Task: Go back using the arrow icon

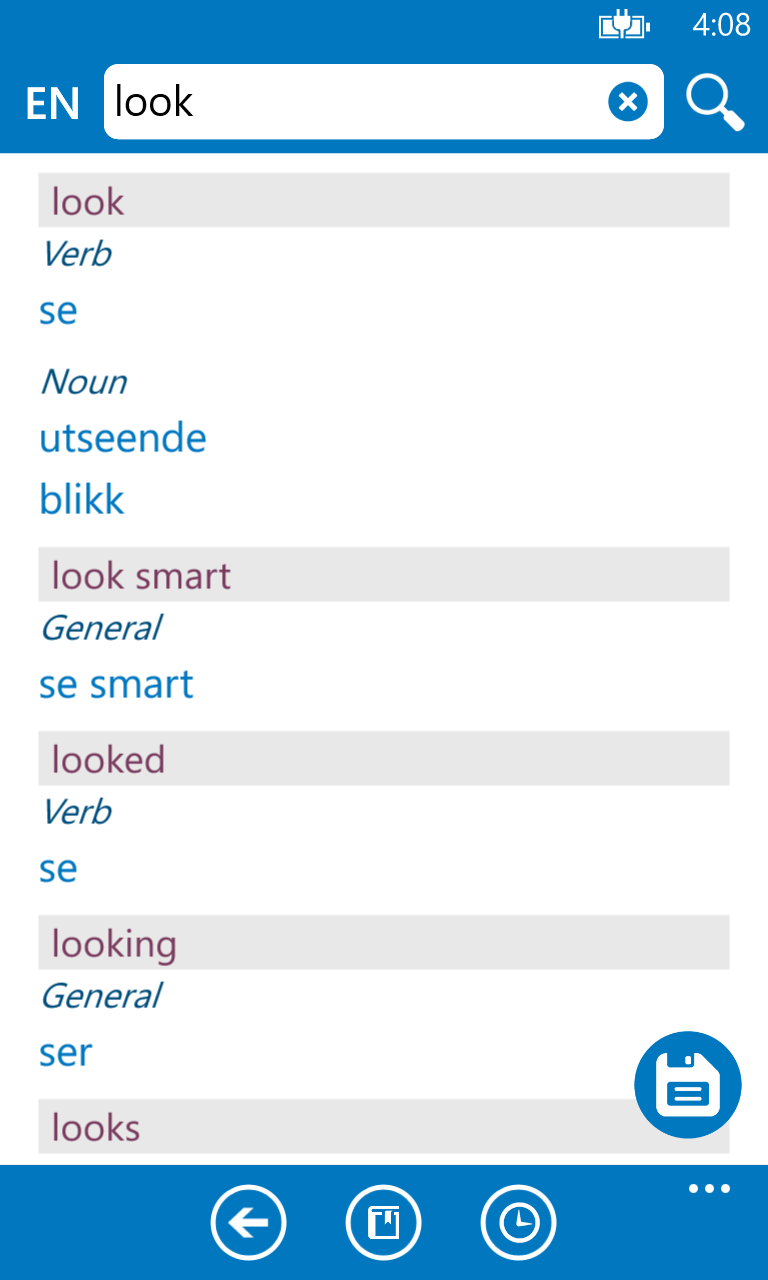Action: point(248,1222)
